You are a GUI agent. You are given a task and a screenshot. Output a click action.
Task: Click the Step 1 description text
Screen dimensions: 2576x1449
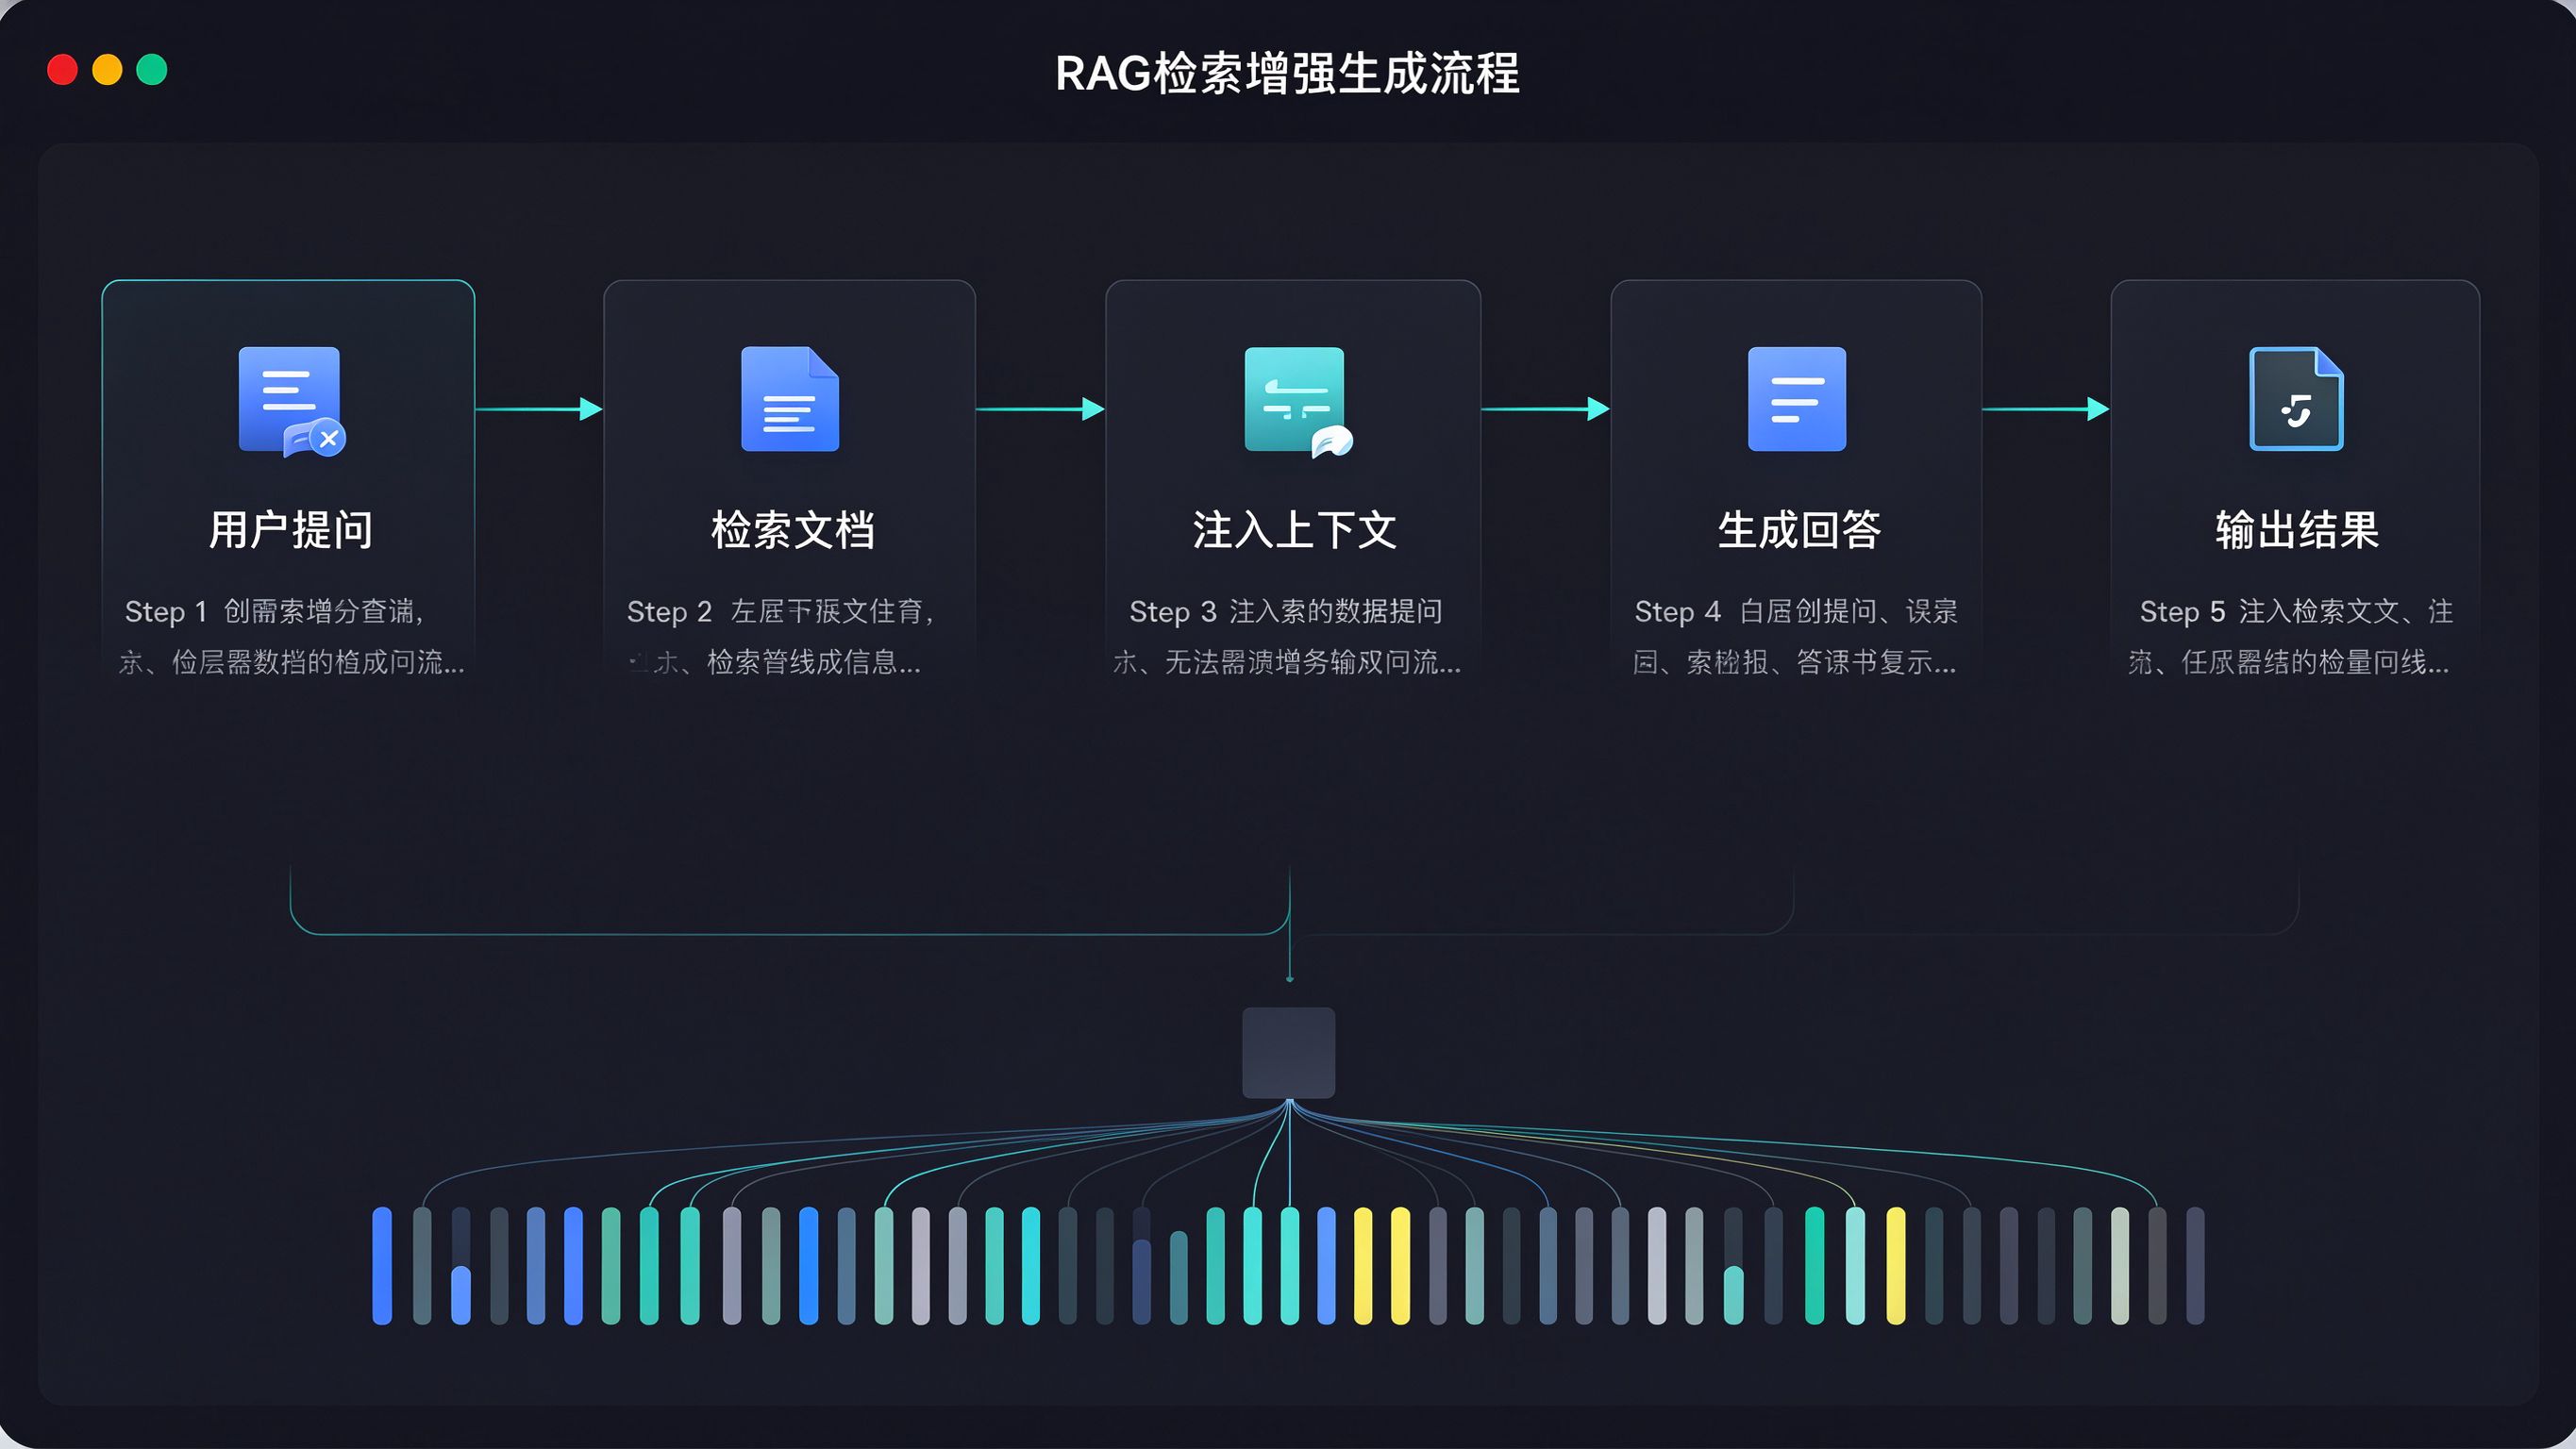pyautogui.click(x=291, y=637)
